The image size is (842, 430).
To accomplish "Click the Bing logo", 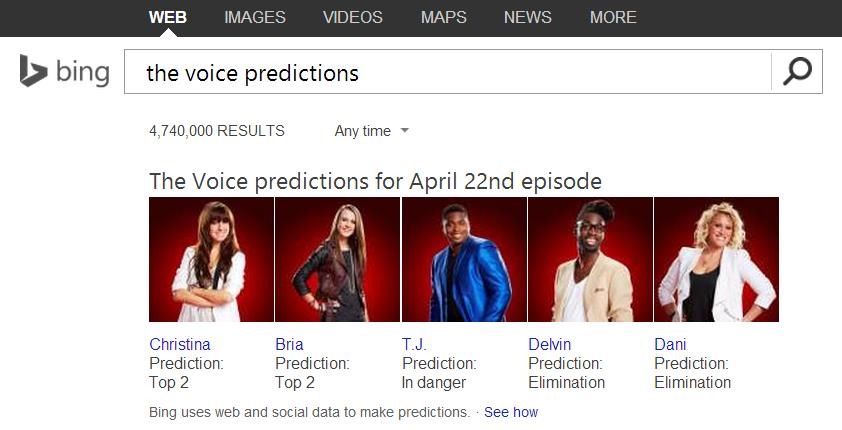I will 64,72.
